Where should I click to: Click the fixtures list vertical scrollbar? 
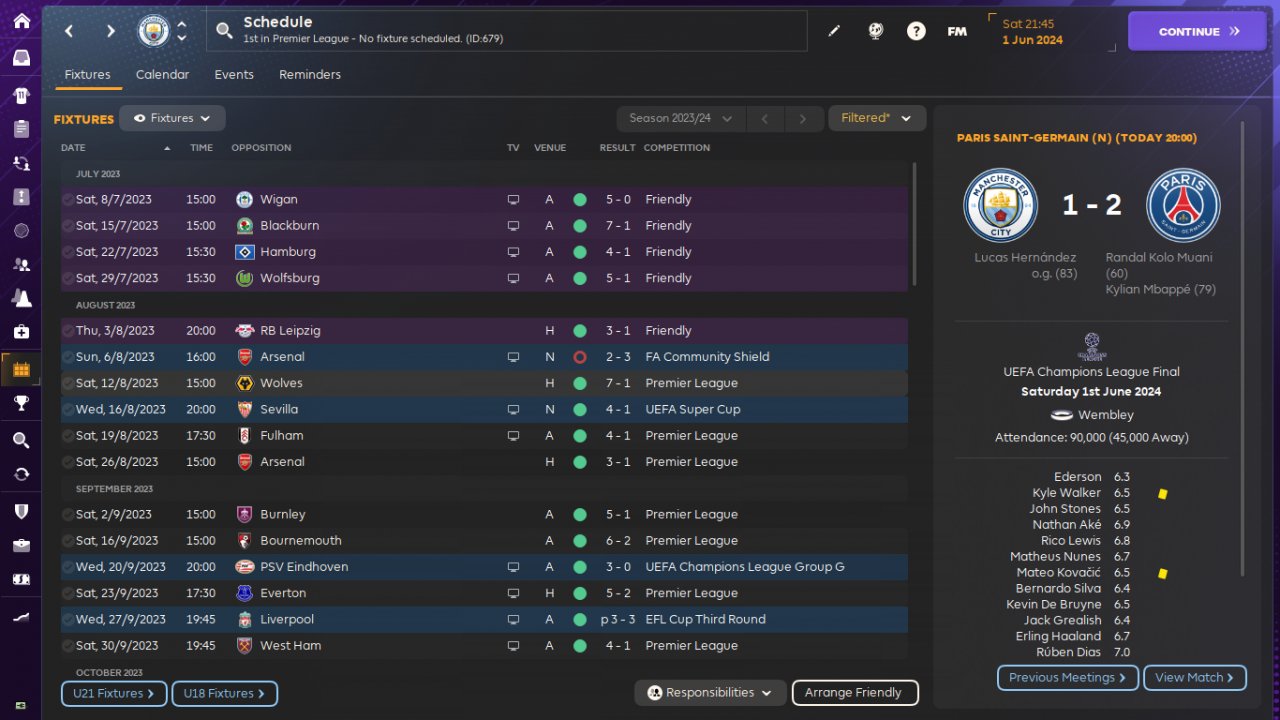tap(914, 225)
